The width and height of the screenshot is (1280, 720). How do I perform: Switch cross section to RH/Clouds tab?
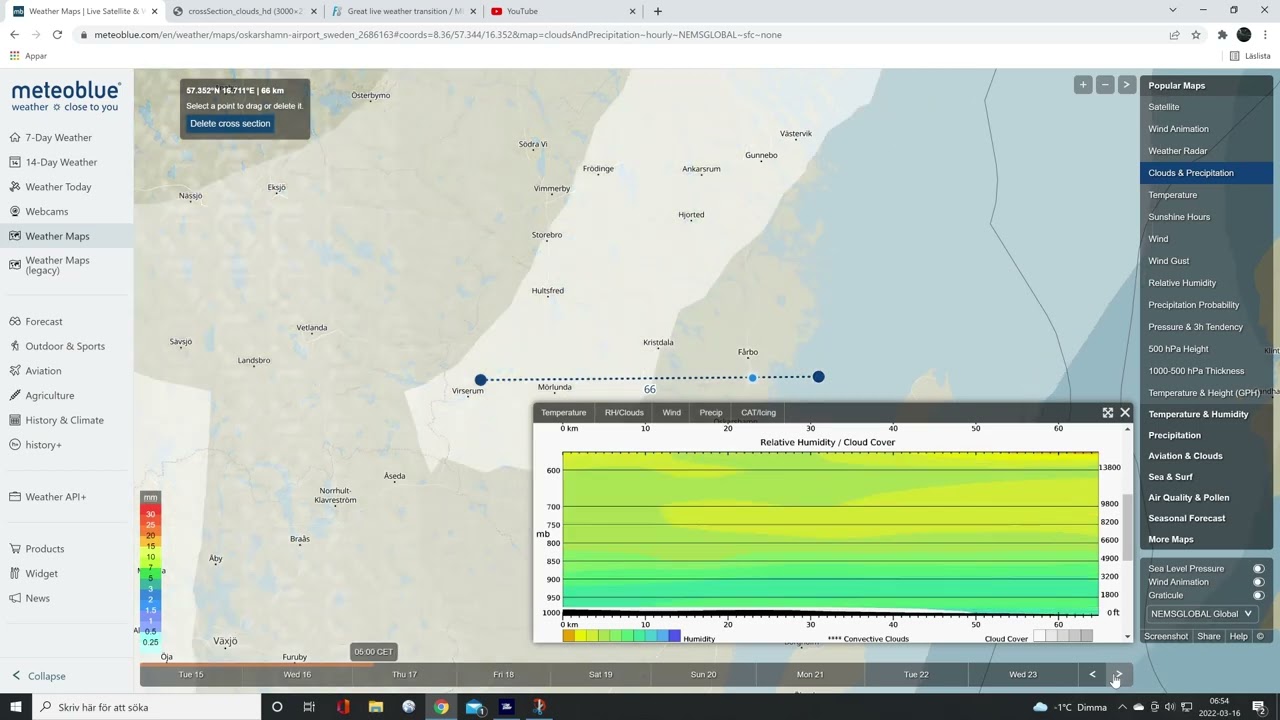pyautogui.click(x=624, y=412)
